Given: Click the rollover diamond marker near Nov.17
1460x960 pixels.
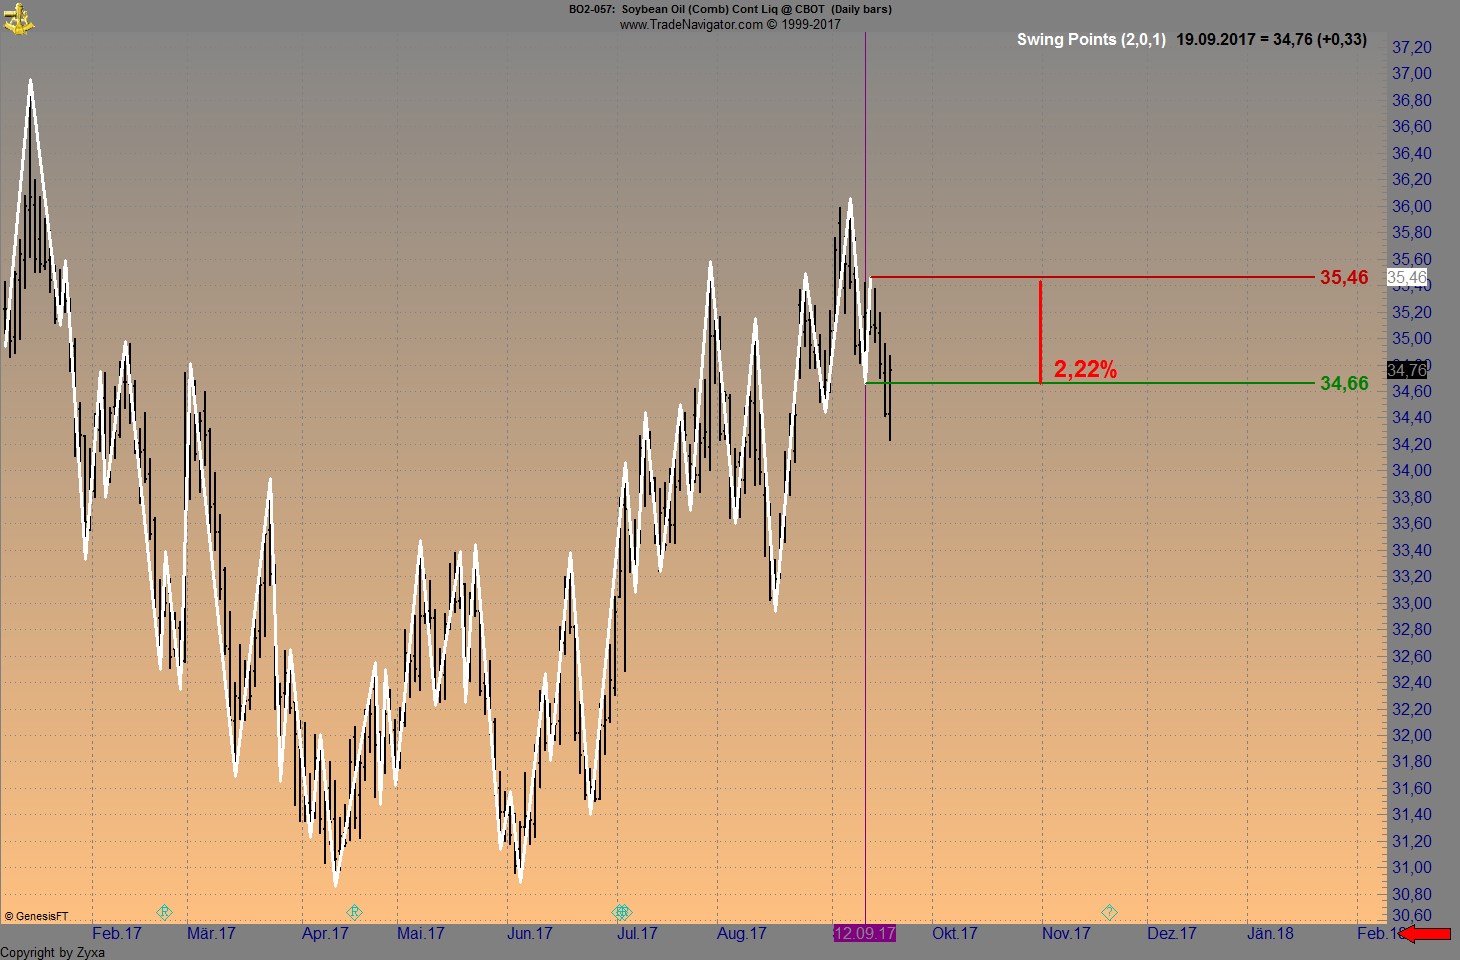Looking at the screenshot, I should click(1108, 912).
